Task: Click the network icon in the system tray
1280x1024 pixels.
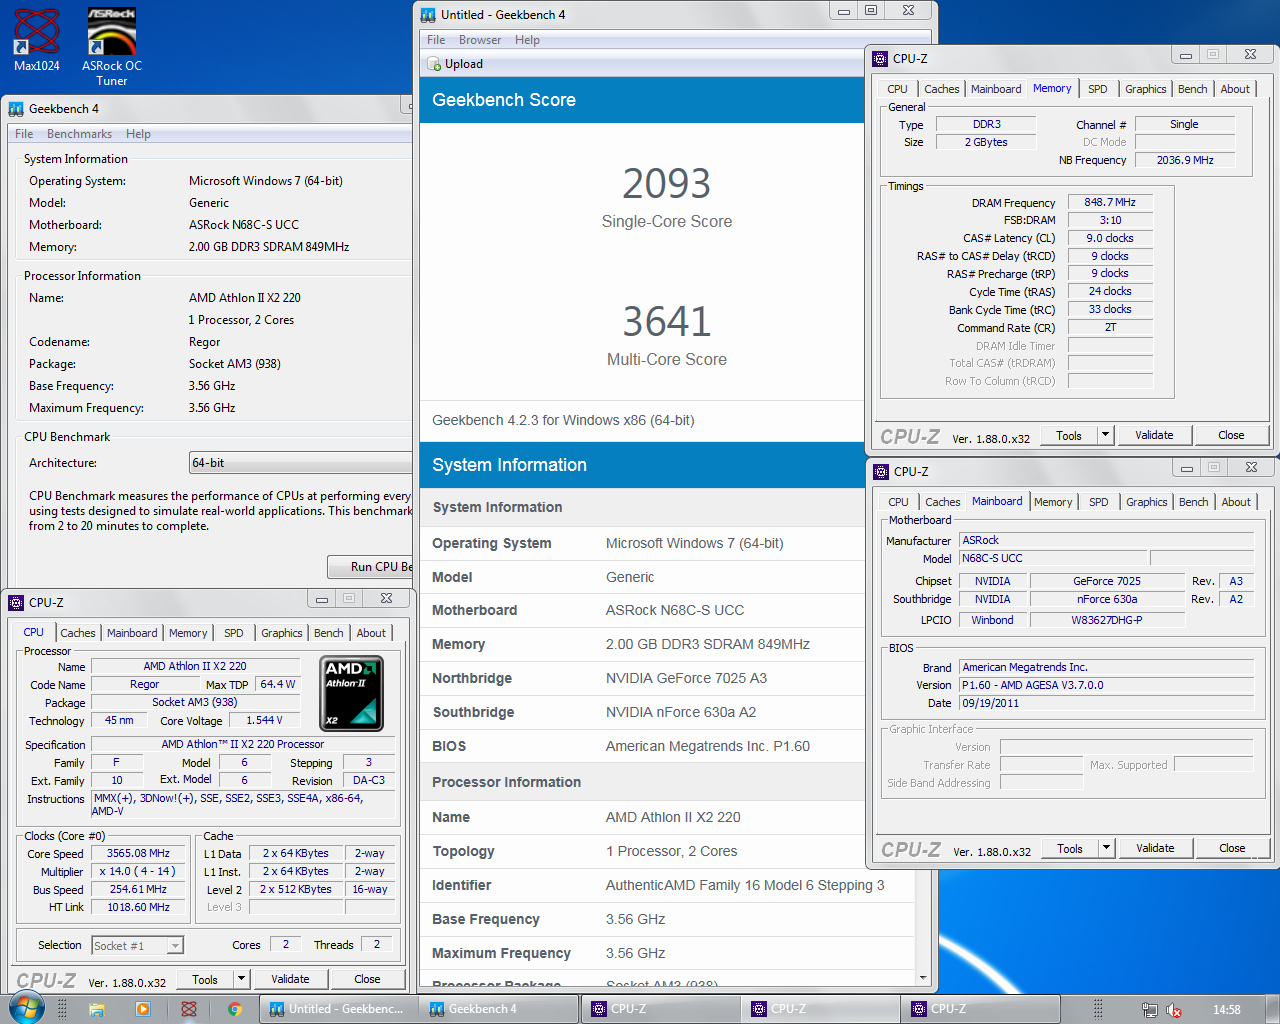Action: (1150, 1010)
